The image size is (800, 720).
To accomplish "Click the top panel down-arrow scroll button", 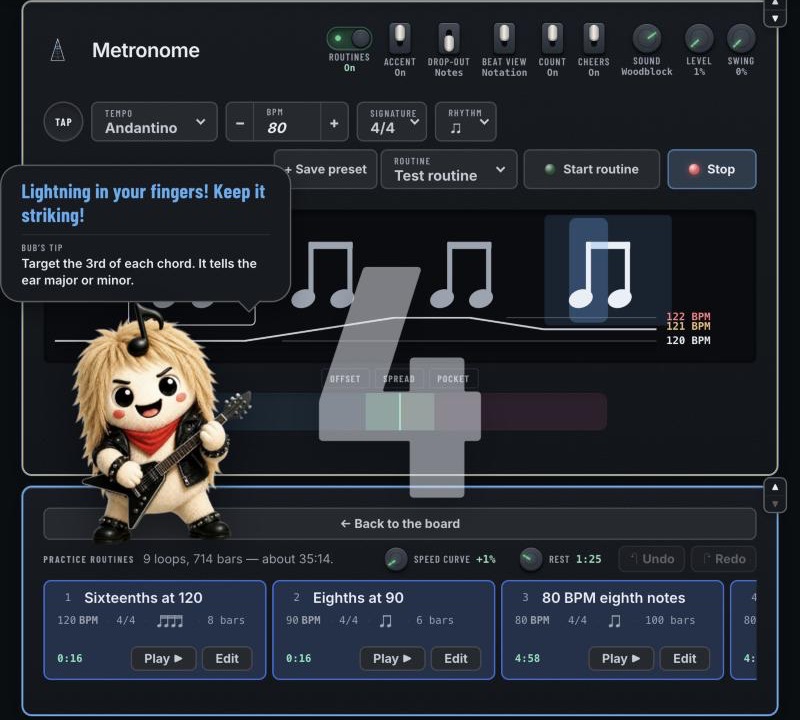I will [775, 18].
